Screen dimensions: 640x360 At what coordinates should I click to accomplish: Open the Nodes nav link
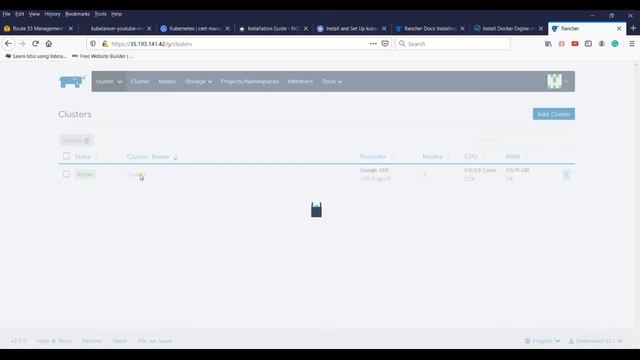pos(167,82)
